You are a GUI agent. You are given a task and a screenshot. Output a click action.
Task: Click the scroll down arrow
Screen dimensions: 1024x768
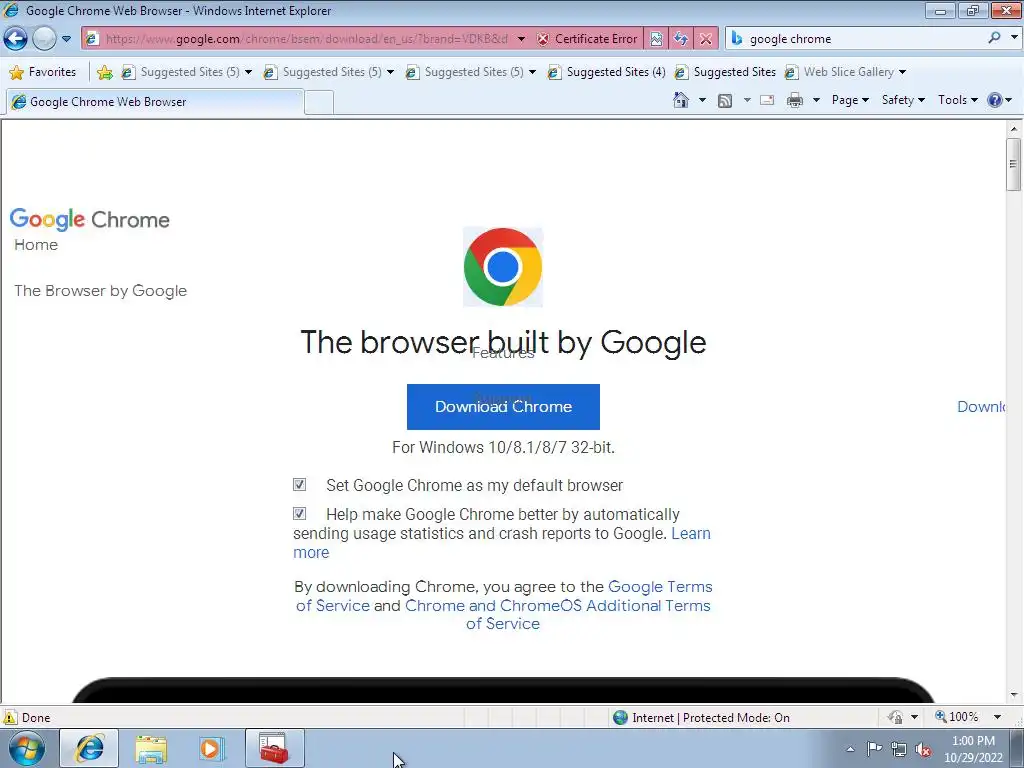click(x=1014, y=695)
